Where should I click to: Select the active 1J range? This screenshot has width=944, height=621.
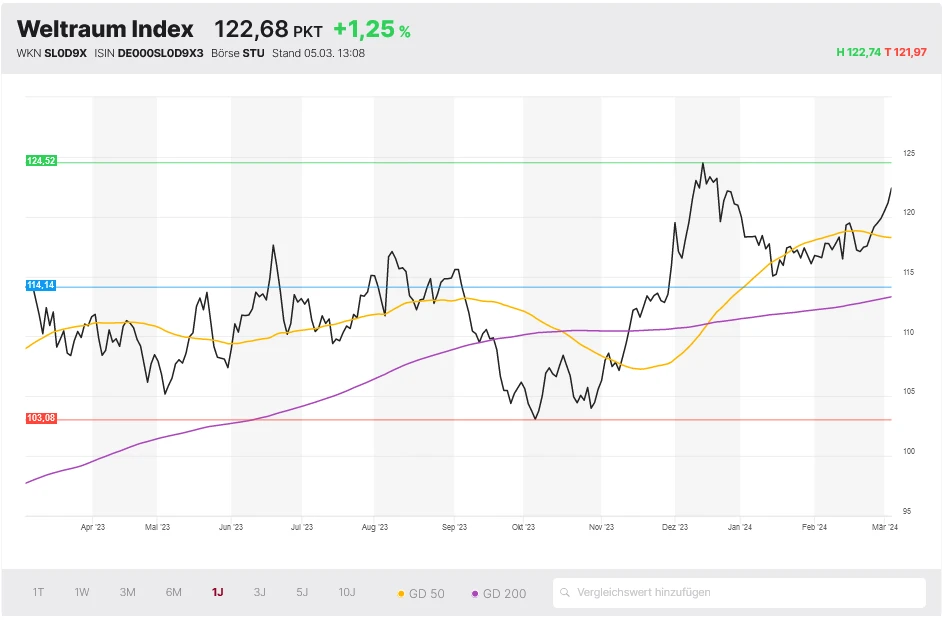coord(217,593)
